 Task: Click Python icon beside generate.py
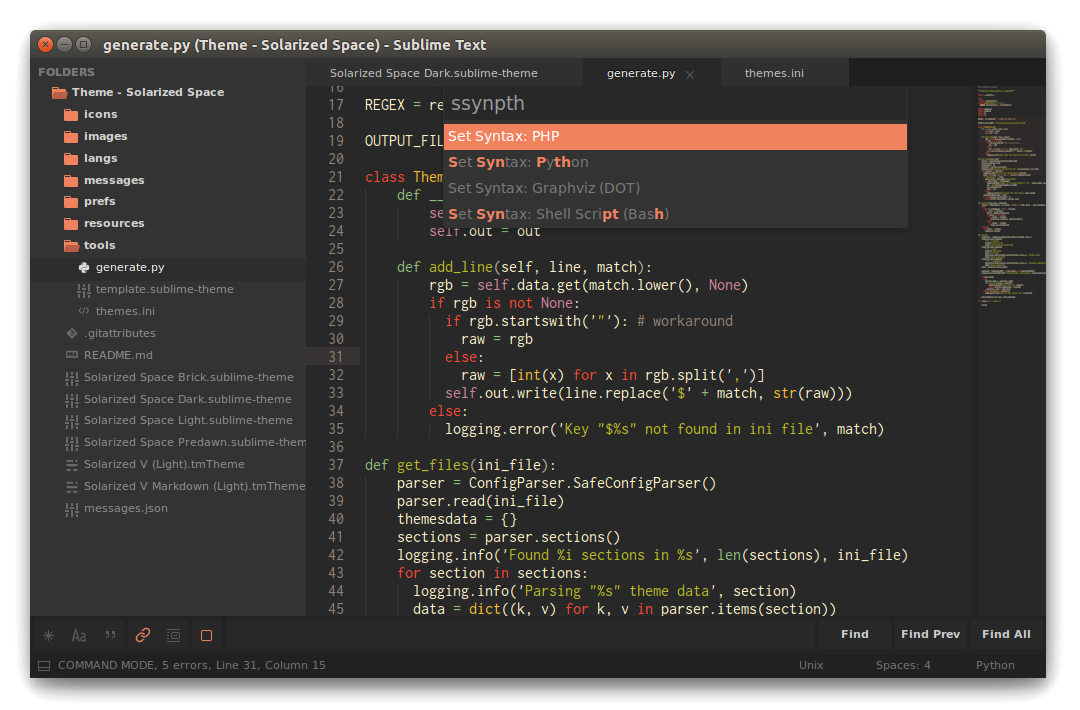(83, 267)
